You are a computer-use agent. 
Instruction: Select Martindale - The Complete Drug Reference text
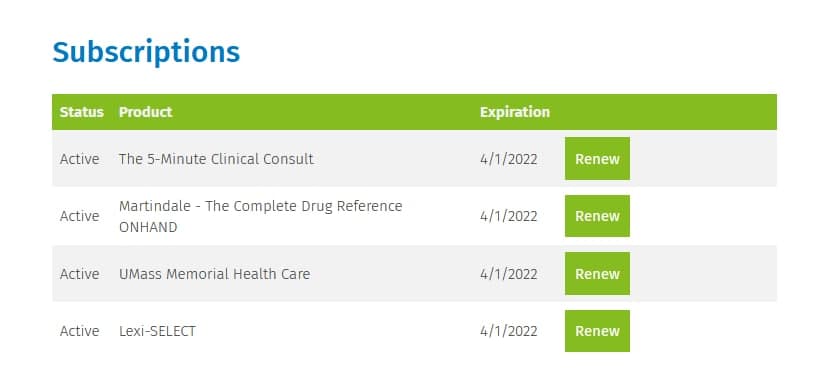click(260, 206)
